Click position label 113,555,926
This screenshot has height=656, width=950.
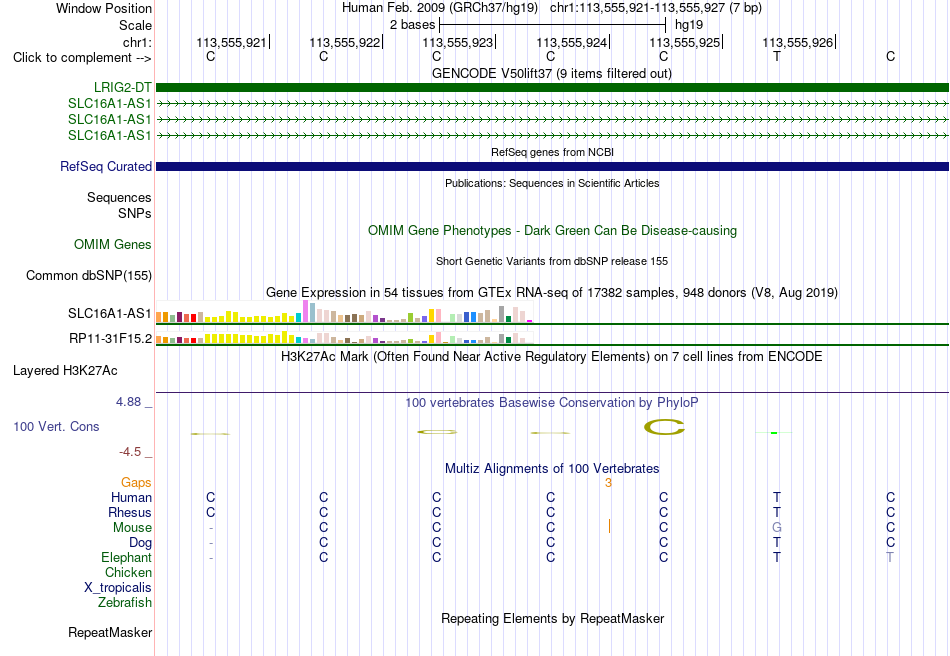click(797, 42)
